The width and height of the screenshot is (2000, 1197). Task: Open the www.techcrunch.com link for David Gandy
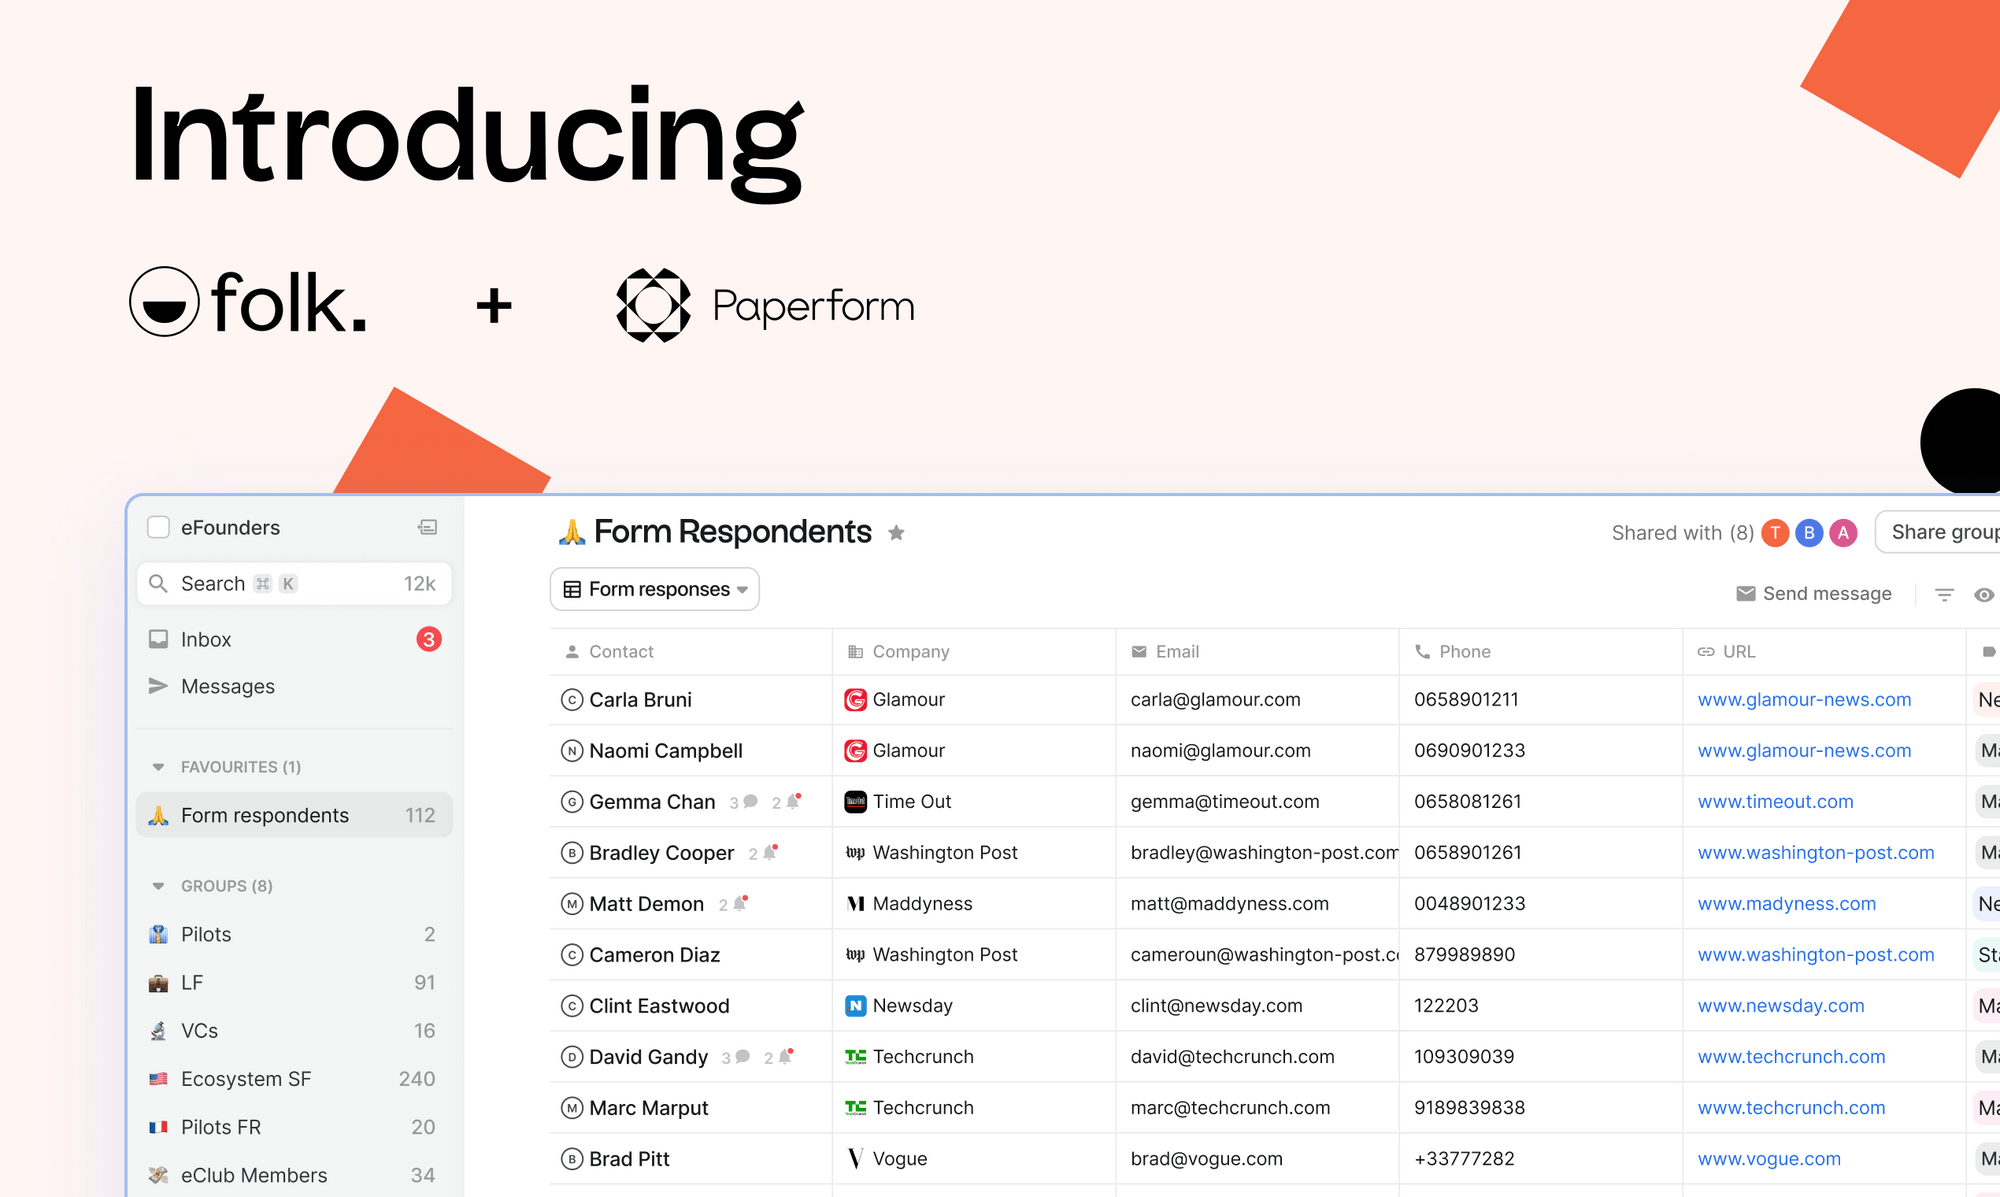click(x=1791, y=1056)
